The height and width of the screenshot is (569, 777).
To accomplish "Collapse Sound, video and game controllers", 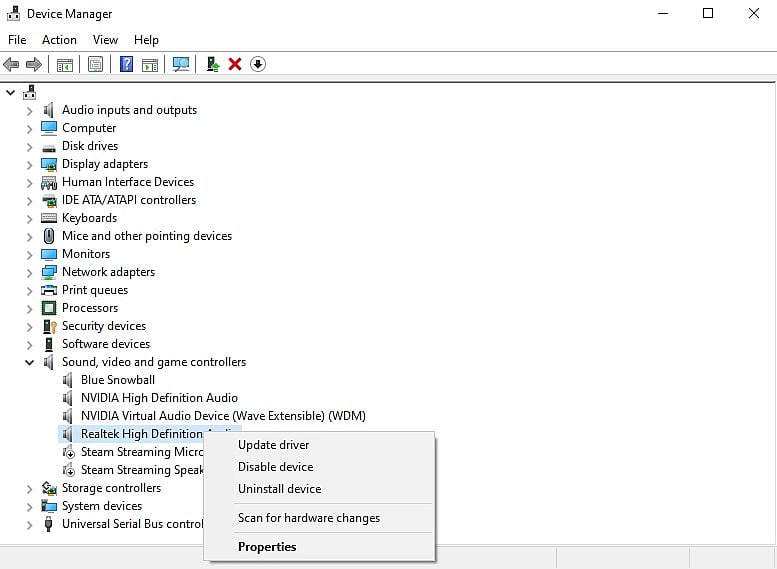I will [29, 363].
